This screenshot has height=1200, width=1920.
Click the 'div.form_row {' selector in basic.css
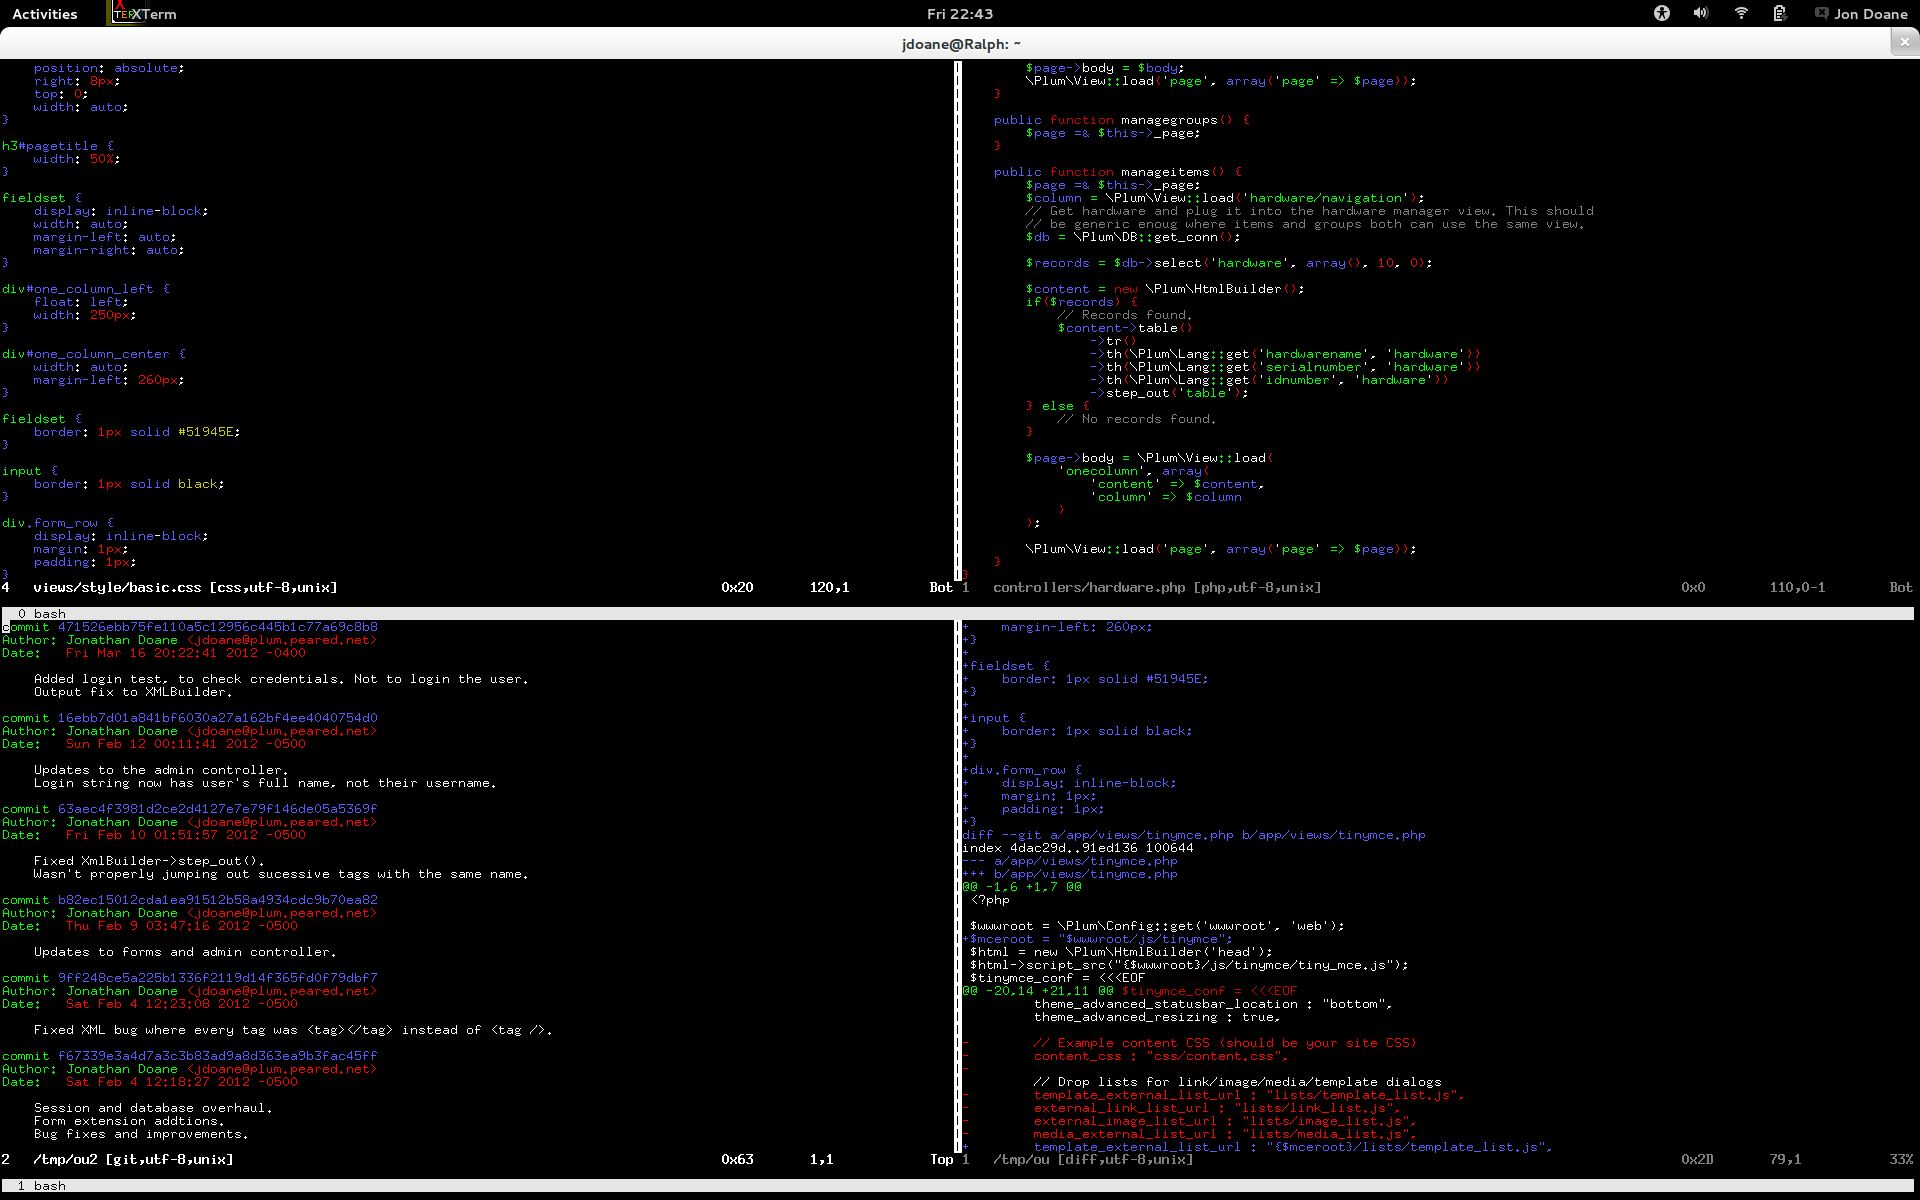pyautogui.click(x=58, y=523)
